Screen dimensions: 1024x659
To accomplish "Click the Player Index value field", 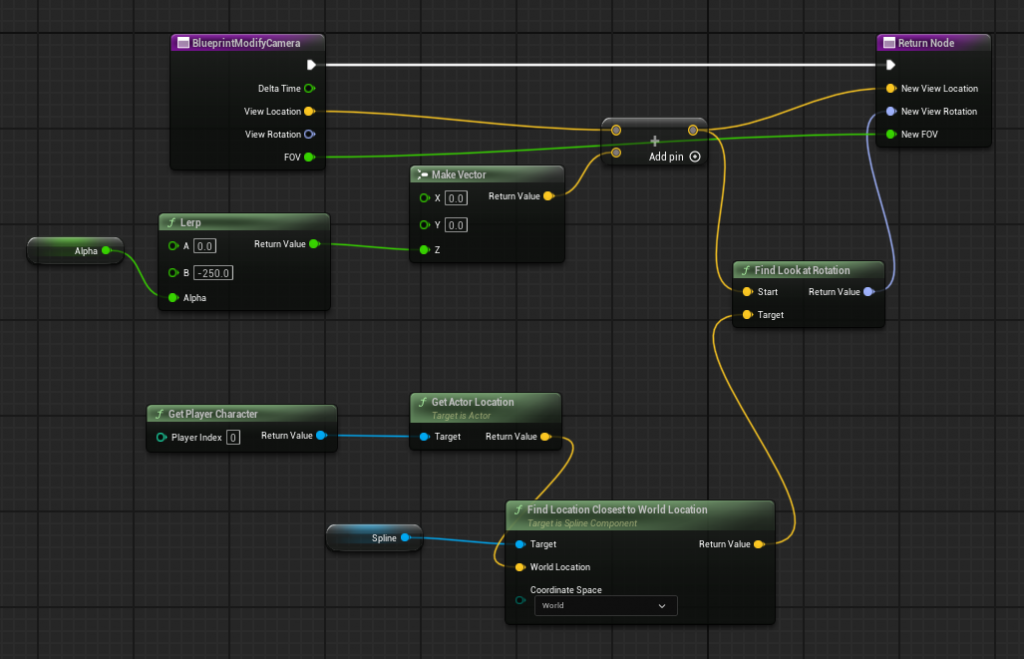I will click(232, 438).
